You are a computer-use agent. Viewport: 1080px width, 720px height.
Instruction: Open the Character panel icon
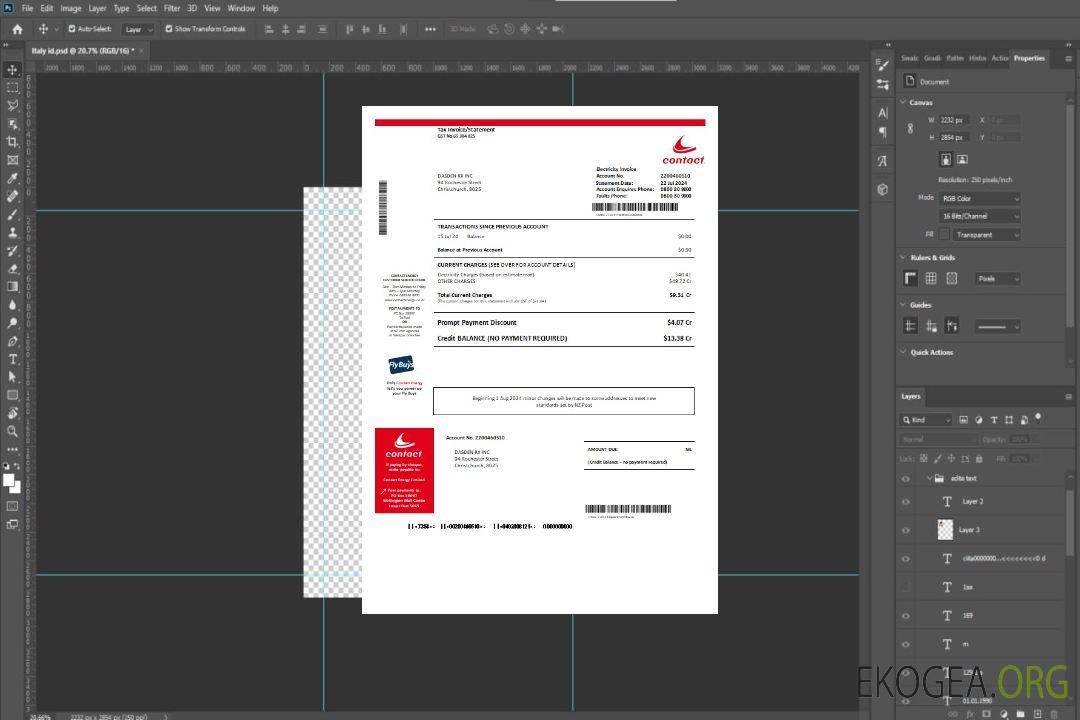click(883, 112)
